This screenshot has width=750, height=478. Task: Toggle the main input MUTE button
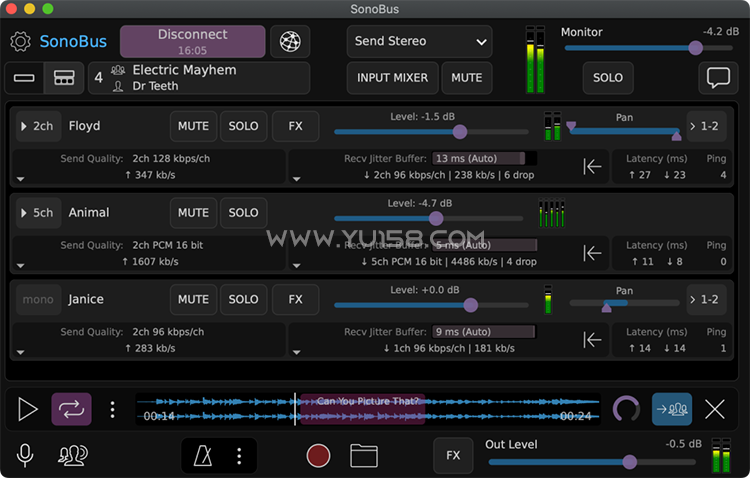click(x=466, y=78)
